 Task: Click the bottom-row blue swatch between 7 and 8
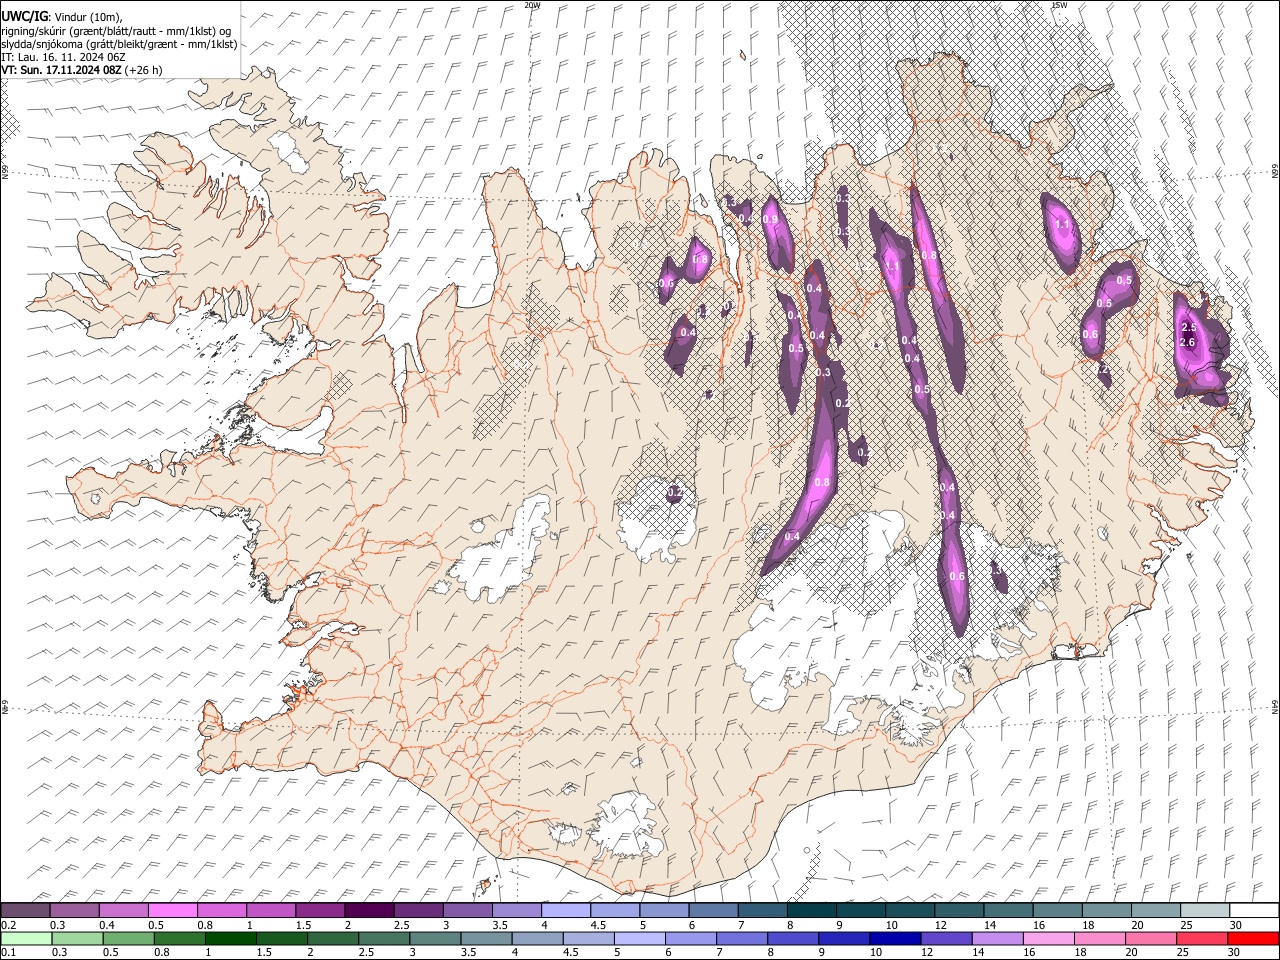click(743, 938)
